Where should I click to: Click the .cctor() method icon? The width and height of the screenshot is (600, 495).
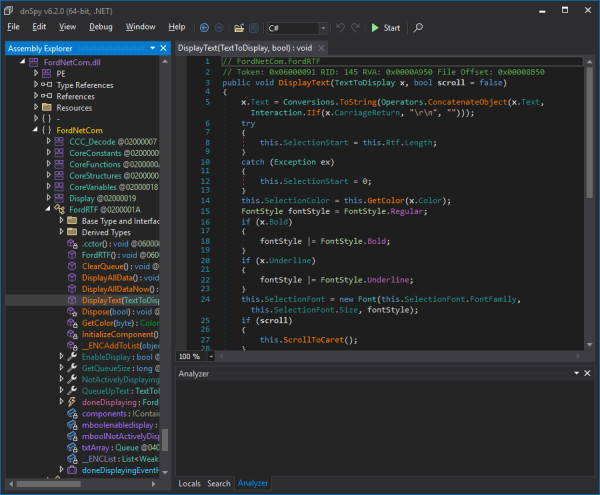click(x=72, y=243)
